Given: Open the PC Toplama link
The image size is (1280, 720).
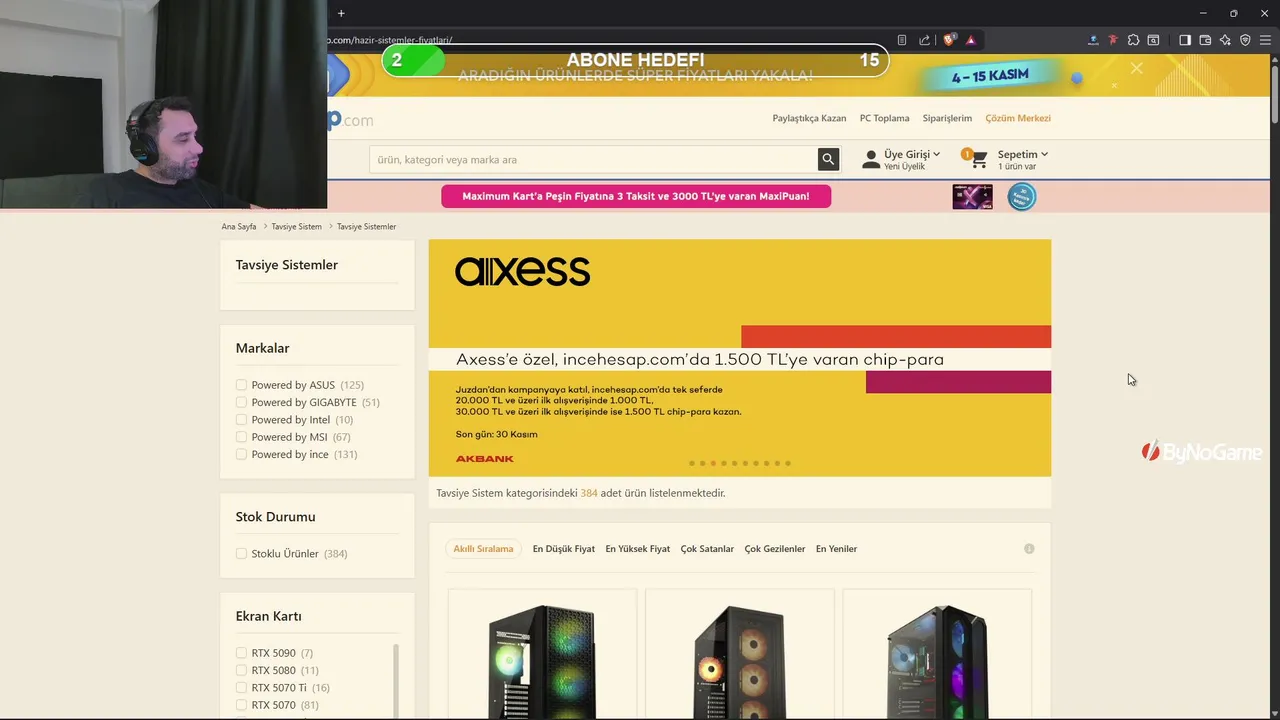Looking at the screenshot, I should (884, 118).
